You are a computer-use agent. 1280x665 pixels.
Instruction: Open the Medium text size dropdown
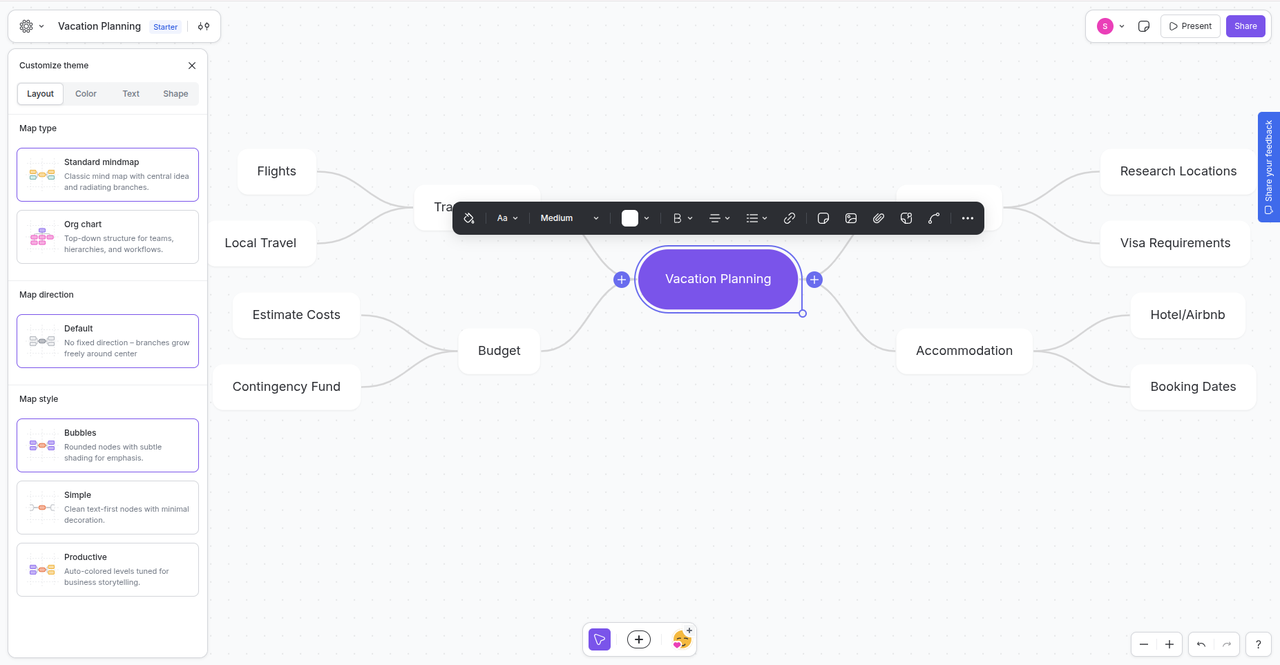click(x=570, y=218)
